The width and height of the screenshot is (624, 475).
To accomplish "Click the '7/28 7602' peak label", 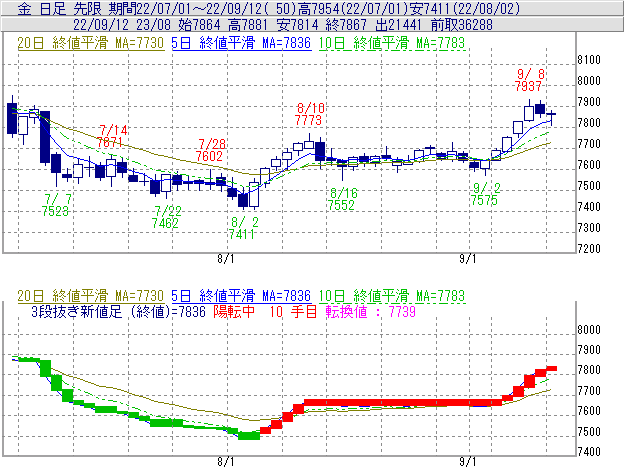I will (211, 150).
